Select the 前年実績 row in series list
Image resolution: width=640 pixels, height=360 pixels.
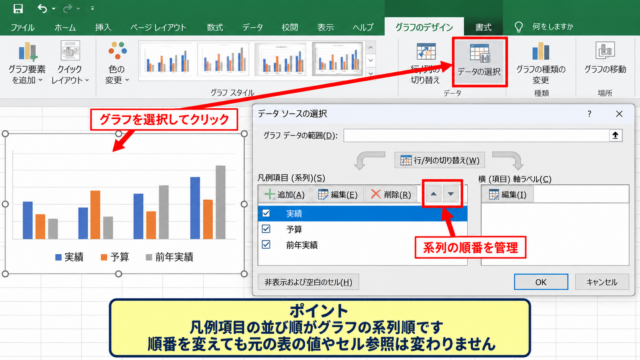[x=363, y=244]
